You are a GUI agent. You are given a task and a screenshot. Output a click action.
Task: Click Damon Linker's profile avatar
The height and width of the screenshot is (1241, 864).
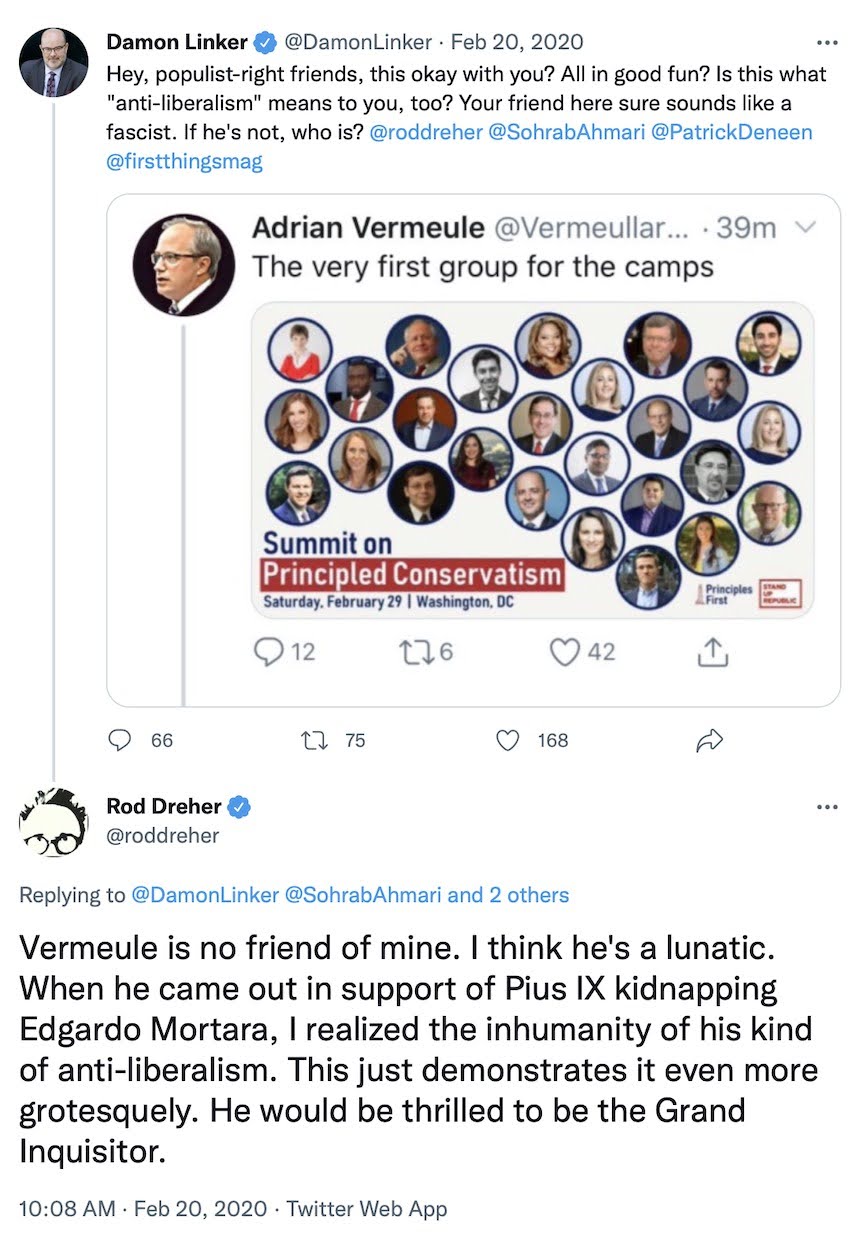(53, 63)
